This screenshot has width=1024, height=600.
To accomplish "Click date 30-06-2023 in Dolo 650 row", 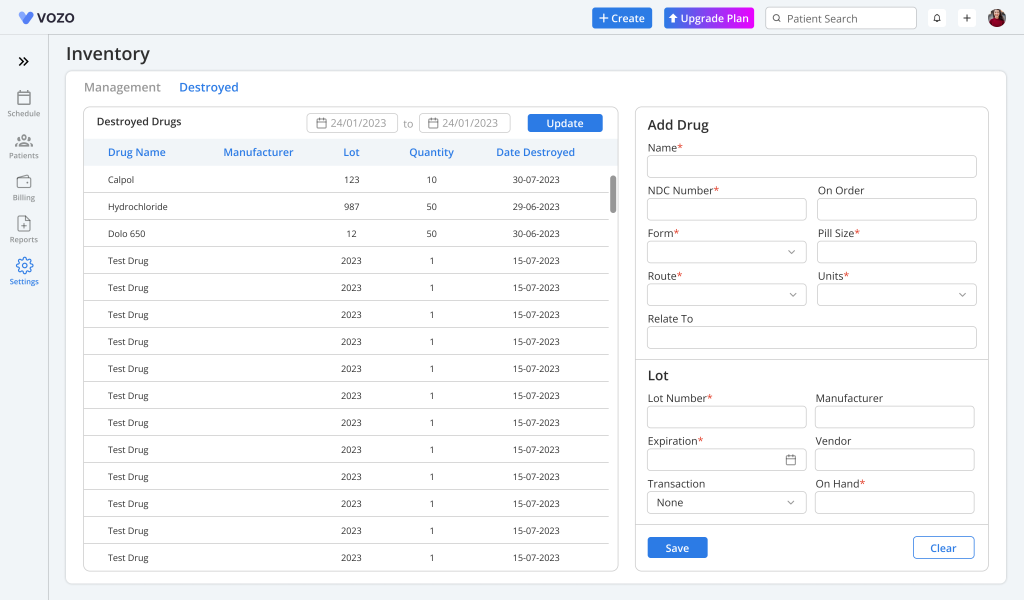I will pyautogui.click(x=536, y=234).
